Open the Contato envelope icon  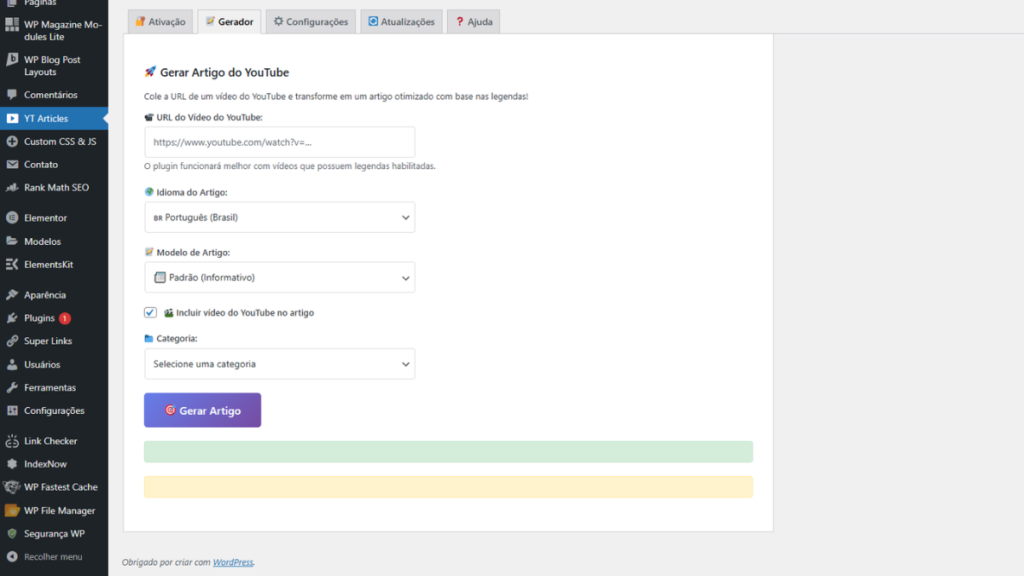tap(12, 165)
